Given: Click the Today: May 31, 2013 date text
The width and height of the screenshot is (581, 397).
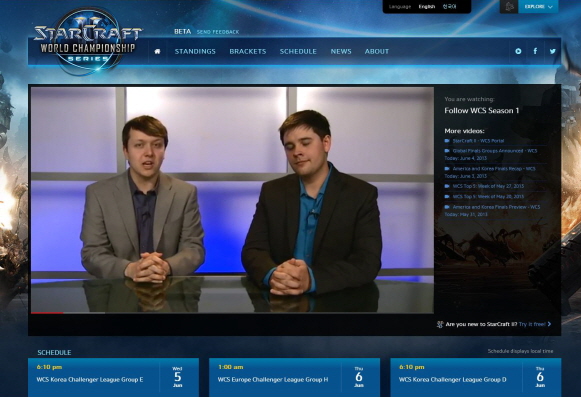Looking at the screenshot, I should pos(466,214).
